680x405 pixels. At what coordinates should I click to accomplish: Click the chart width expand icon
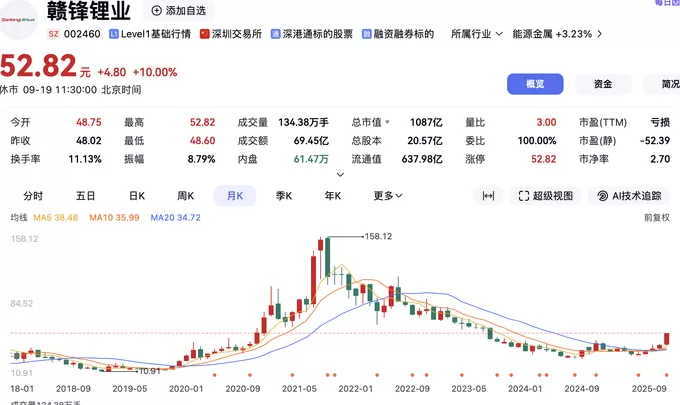tap(488, 196)
